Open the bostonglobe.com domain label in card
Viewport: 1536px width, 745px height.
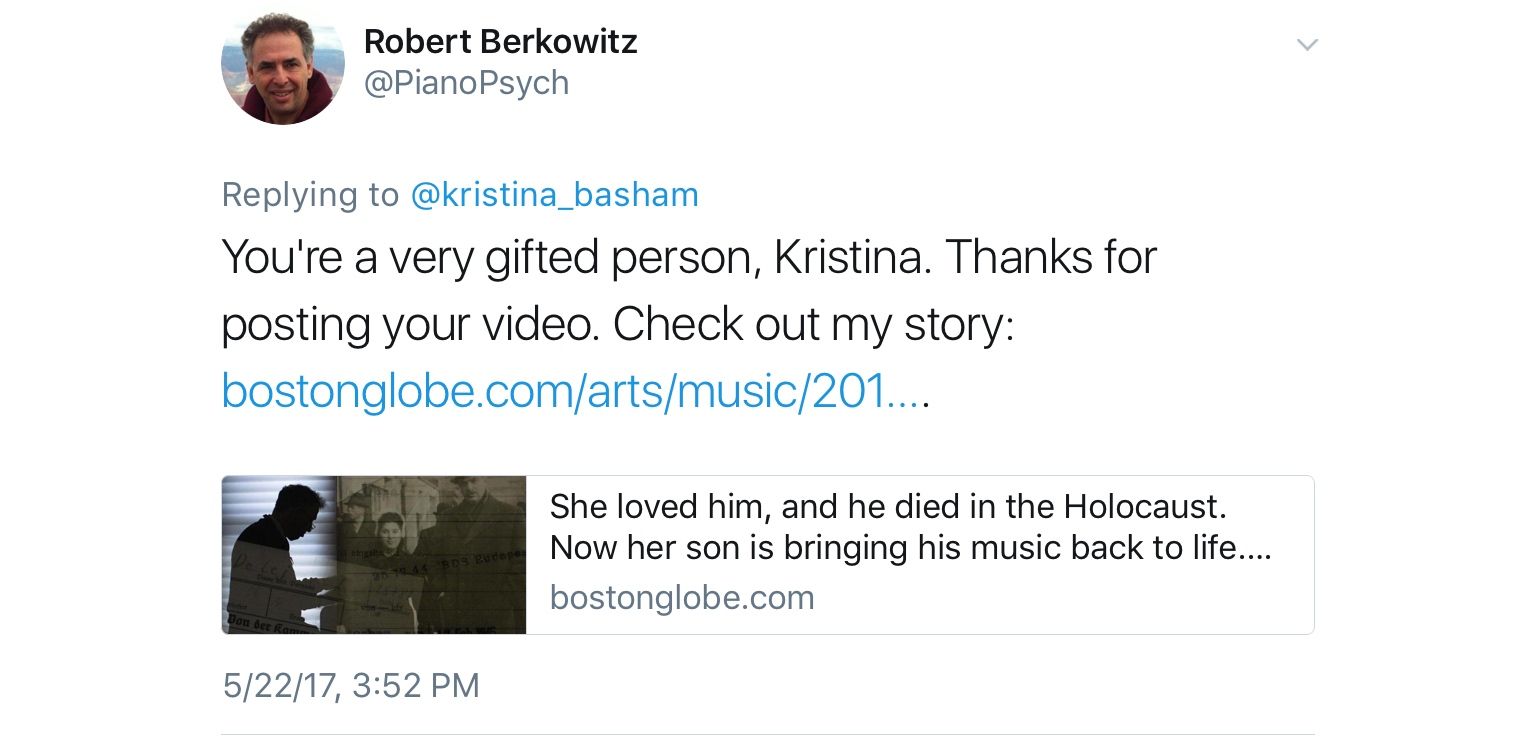pos(682,598)
